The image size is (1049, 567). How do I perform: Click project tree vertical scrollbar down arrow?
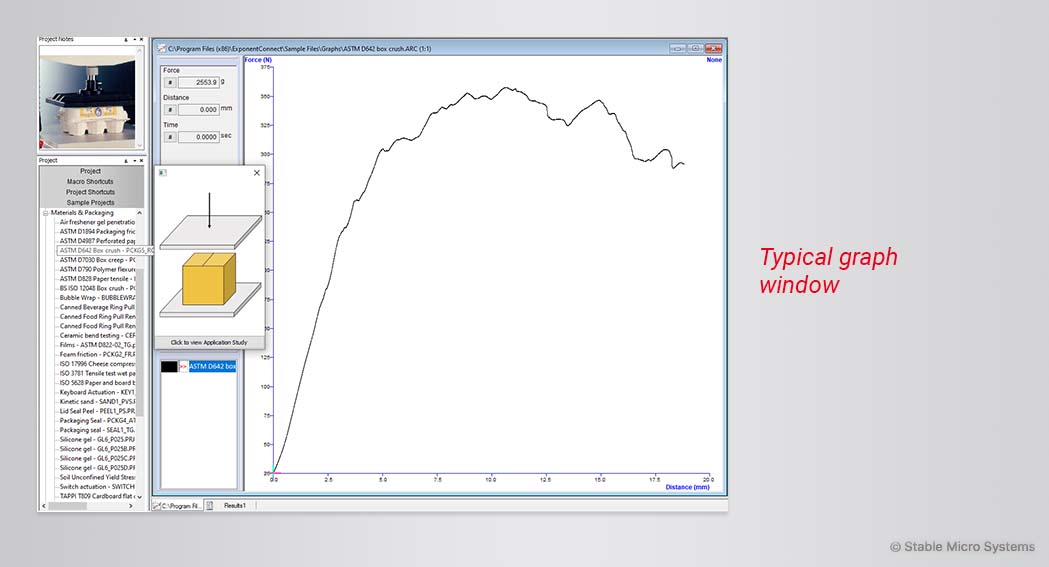tap(140, 497)
